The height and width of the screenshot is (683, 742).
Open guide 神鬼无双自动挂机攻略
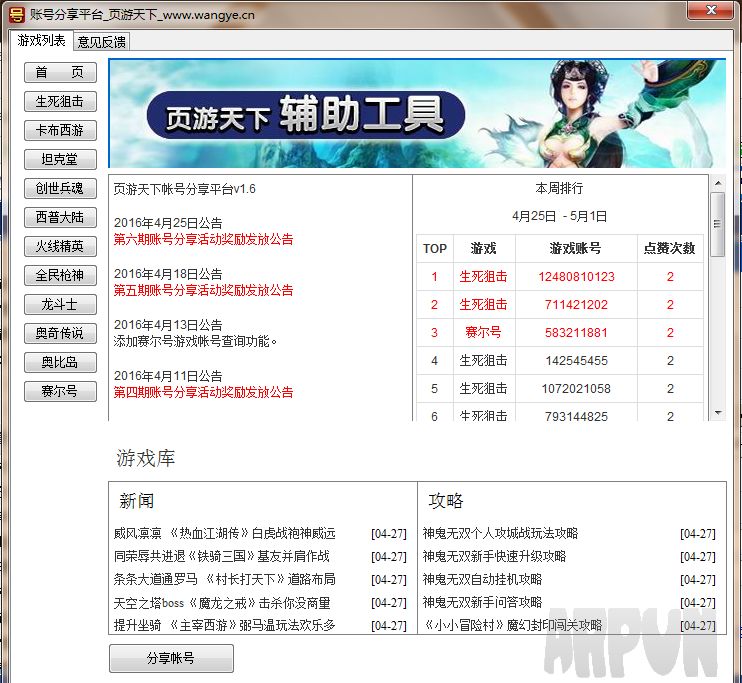[x=482, y=579]
